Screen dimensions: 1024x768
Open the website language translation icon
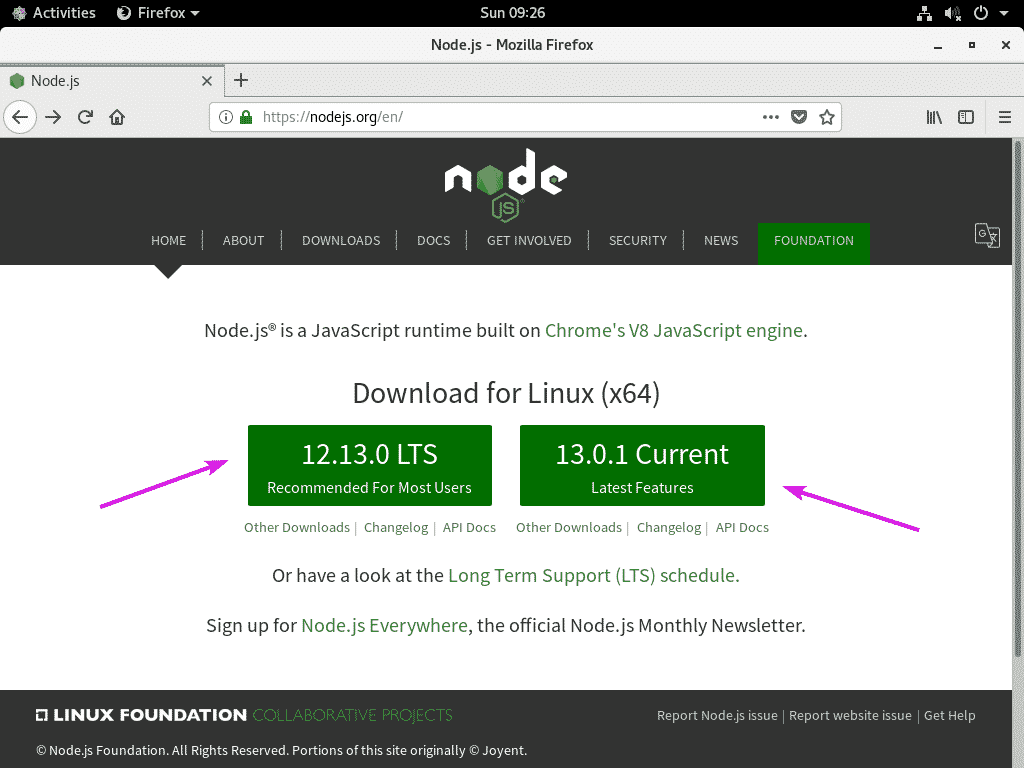(x=987, y=236)
